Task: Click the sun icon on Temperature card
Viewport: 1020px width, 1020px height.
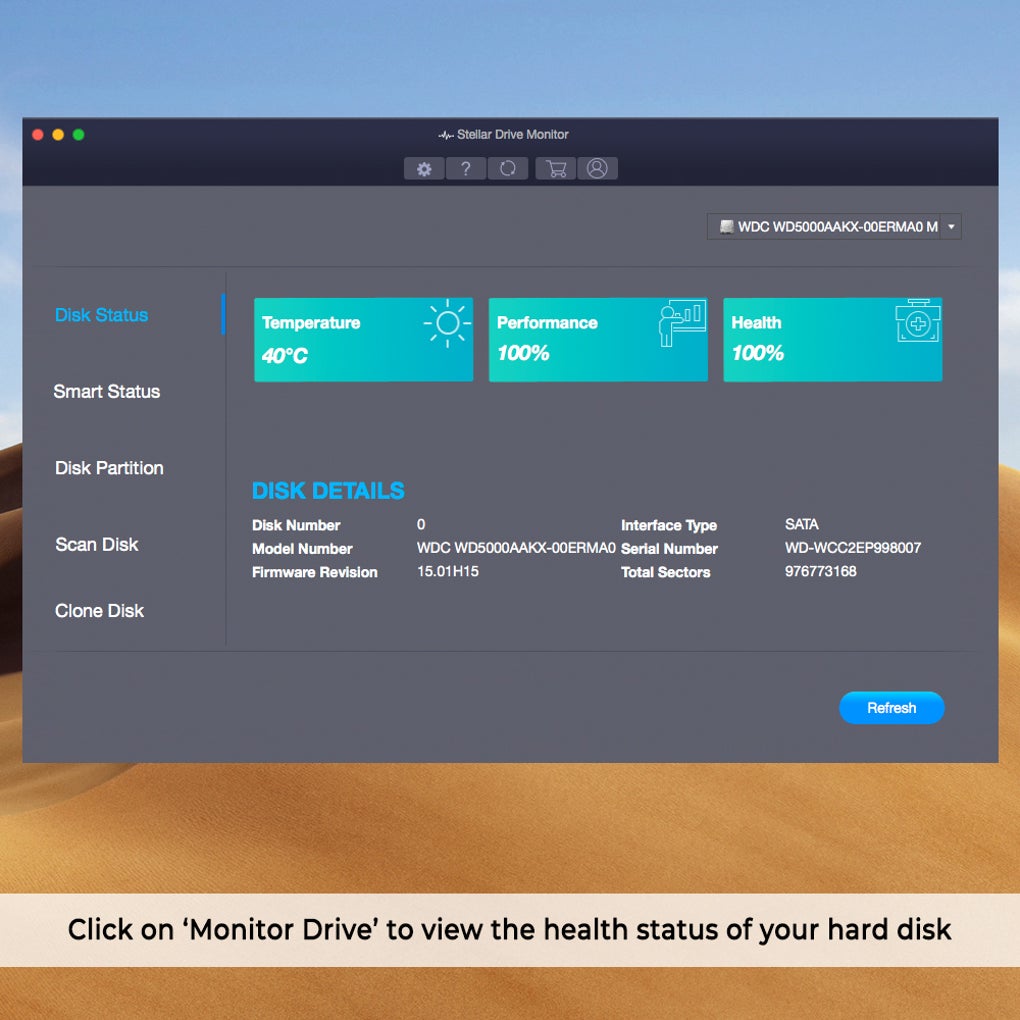Action: (448, 323)
